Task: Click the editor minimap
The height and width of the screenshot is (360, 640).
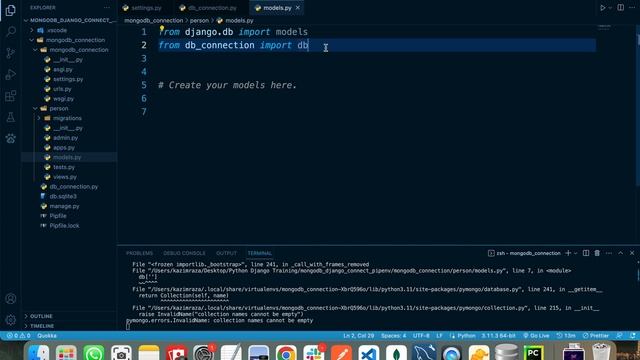Action: (604, 28)
